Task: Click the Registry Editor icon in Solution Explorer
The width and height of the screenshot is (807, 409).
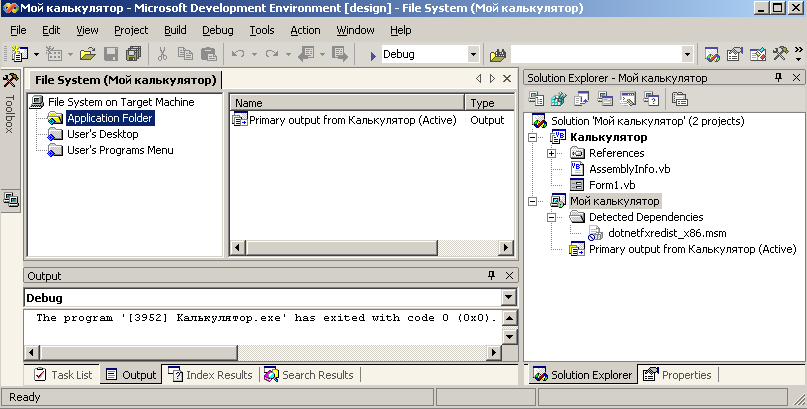Action: click(559, 99)
